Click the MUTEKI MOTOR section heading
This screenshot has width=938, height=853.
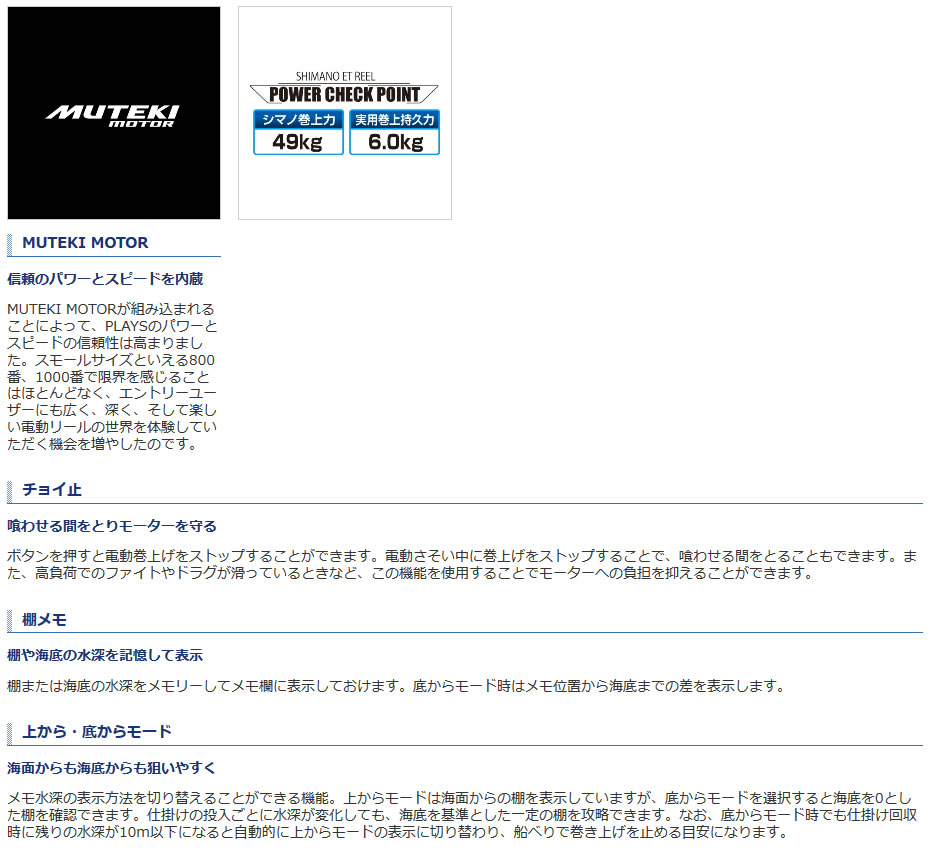[x=85, y=242]
